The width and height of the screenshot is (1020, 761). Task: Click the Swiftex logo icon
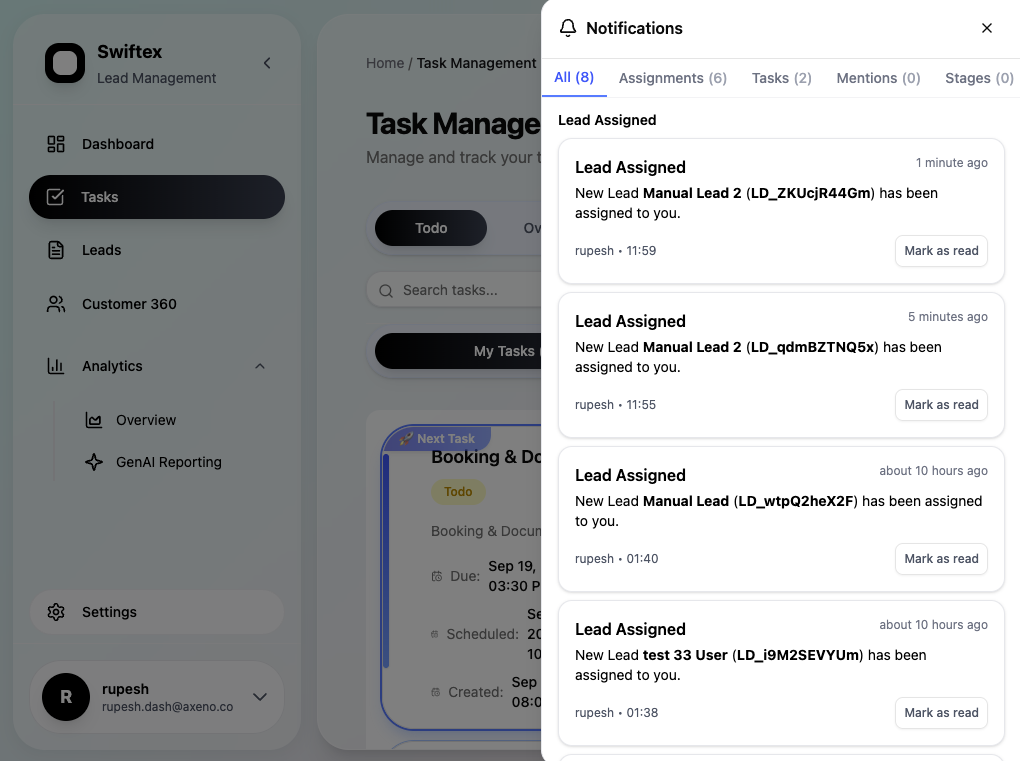(65, 64)
